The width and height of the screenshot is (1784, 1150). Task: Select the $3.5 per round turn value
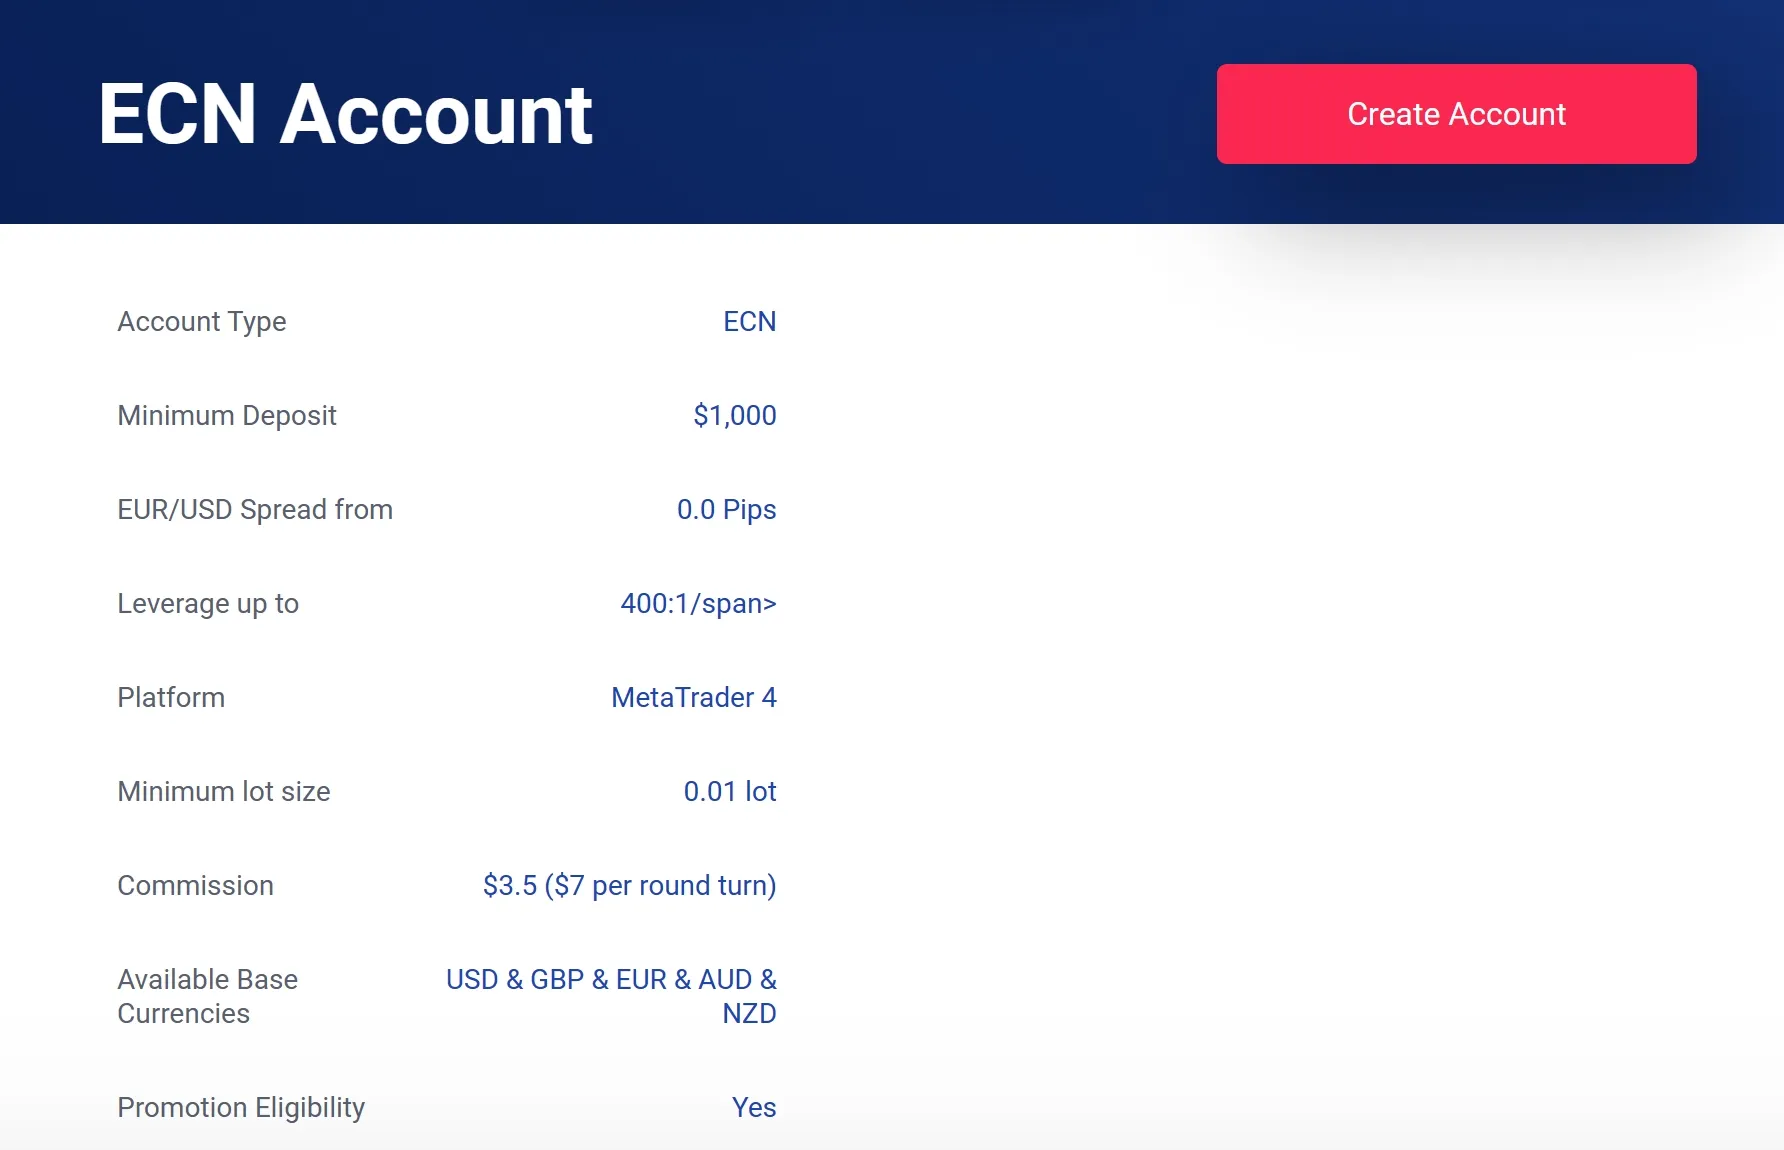[x=629, y=885]
